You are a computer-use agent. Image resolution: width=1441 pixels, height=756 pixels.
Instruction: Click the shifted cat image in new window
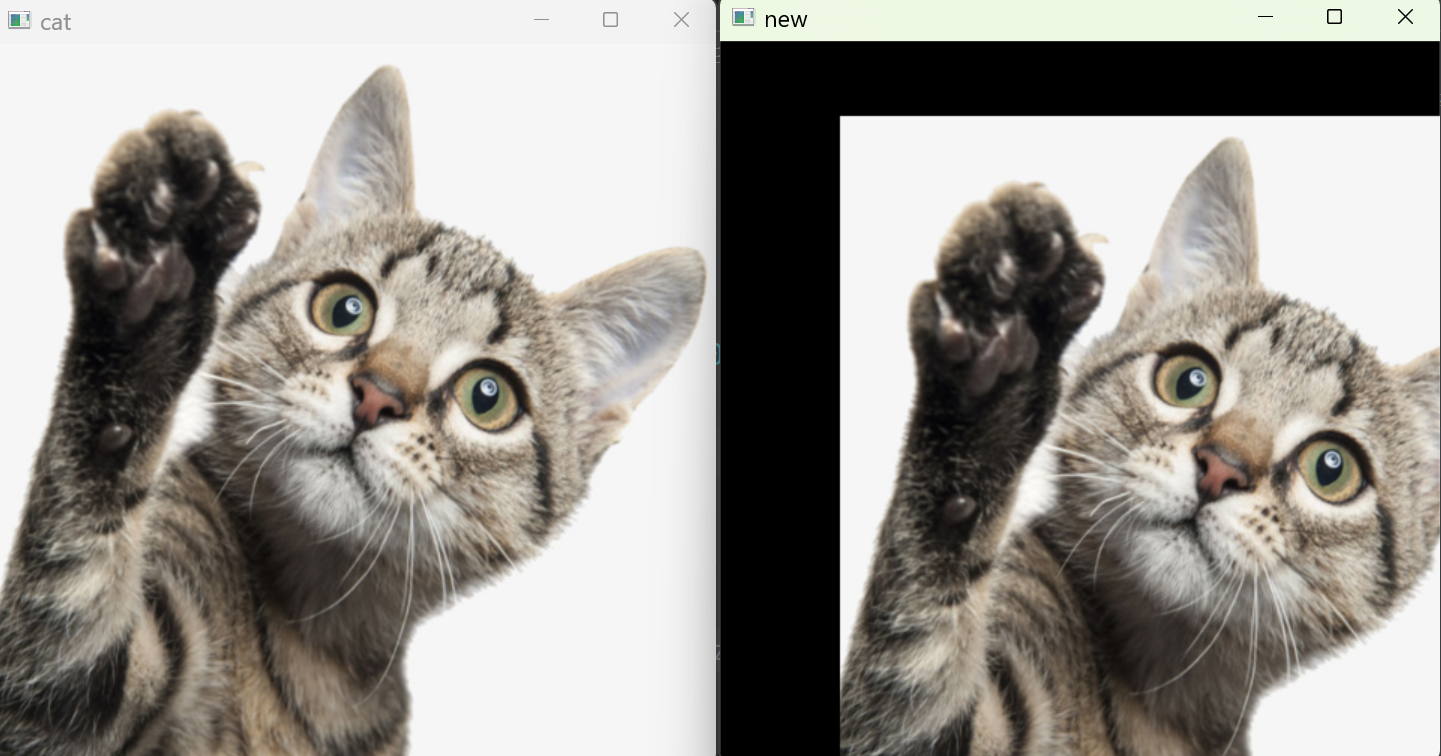1140,436
